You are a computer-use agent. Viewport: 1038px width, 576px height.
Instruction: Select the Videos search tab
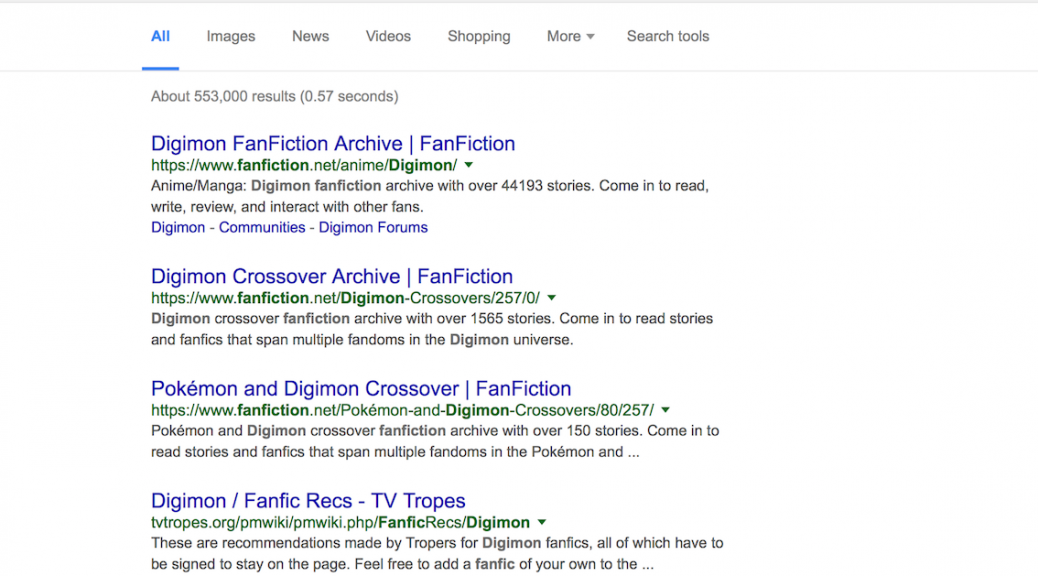click(388, 36)
